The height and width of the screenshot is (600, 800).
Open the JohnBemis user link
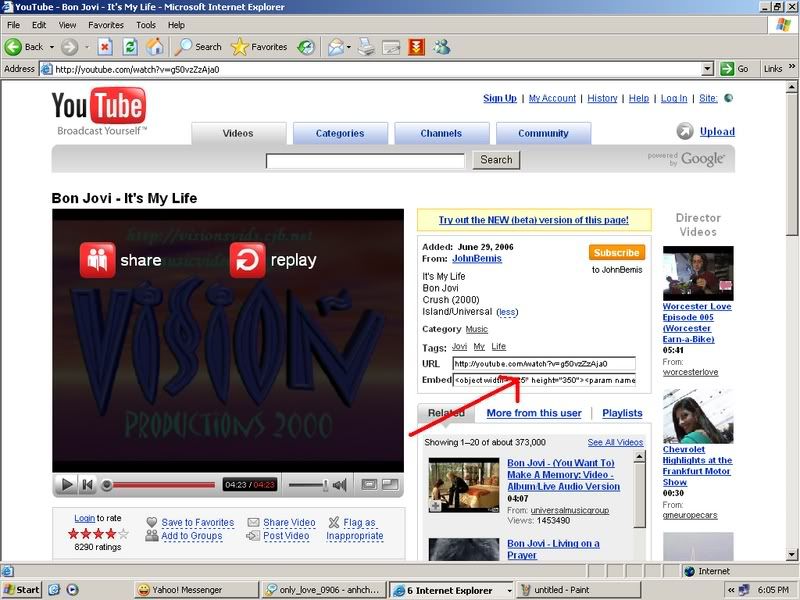477,259
